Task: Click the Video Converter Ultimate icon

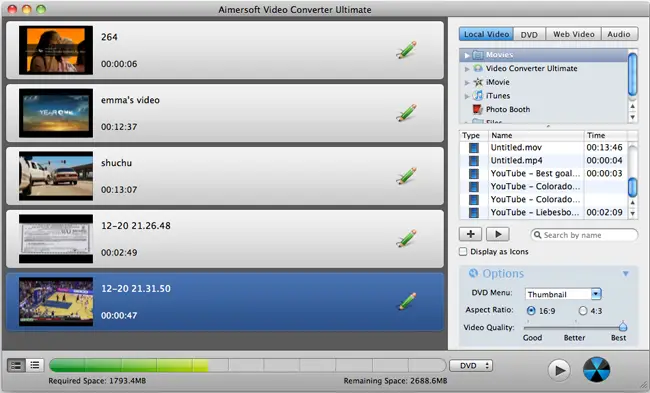Action: click(478, 68)
